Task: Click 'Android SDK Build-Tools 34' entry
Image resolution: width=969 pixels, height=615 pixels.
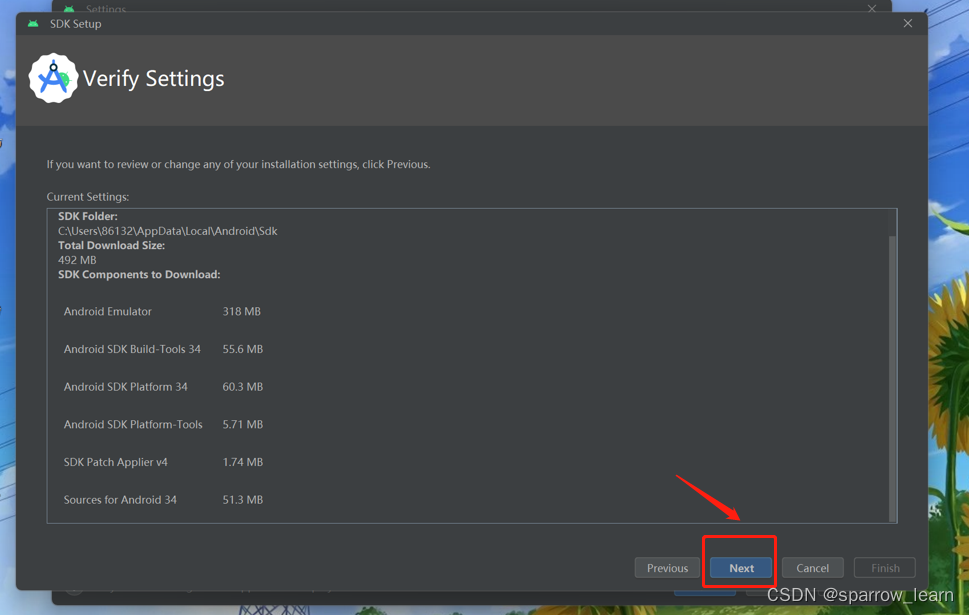Action: click(x=132, y=349)
